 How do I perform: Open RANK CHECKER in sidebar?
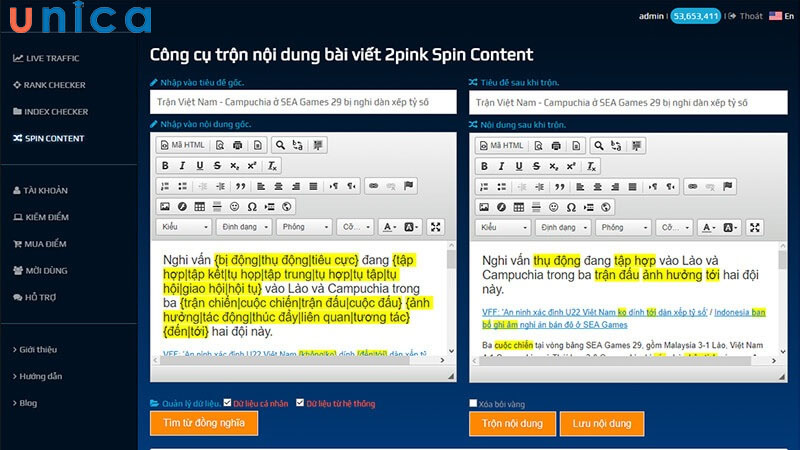(49, 85)
